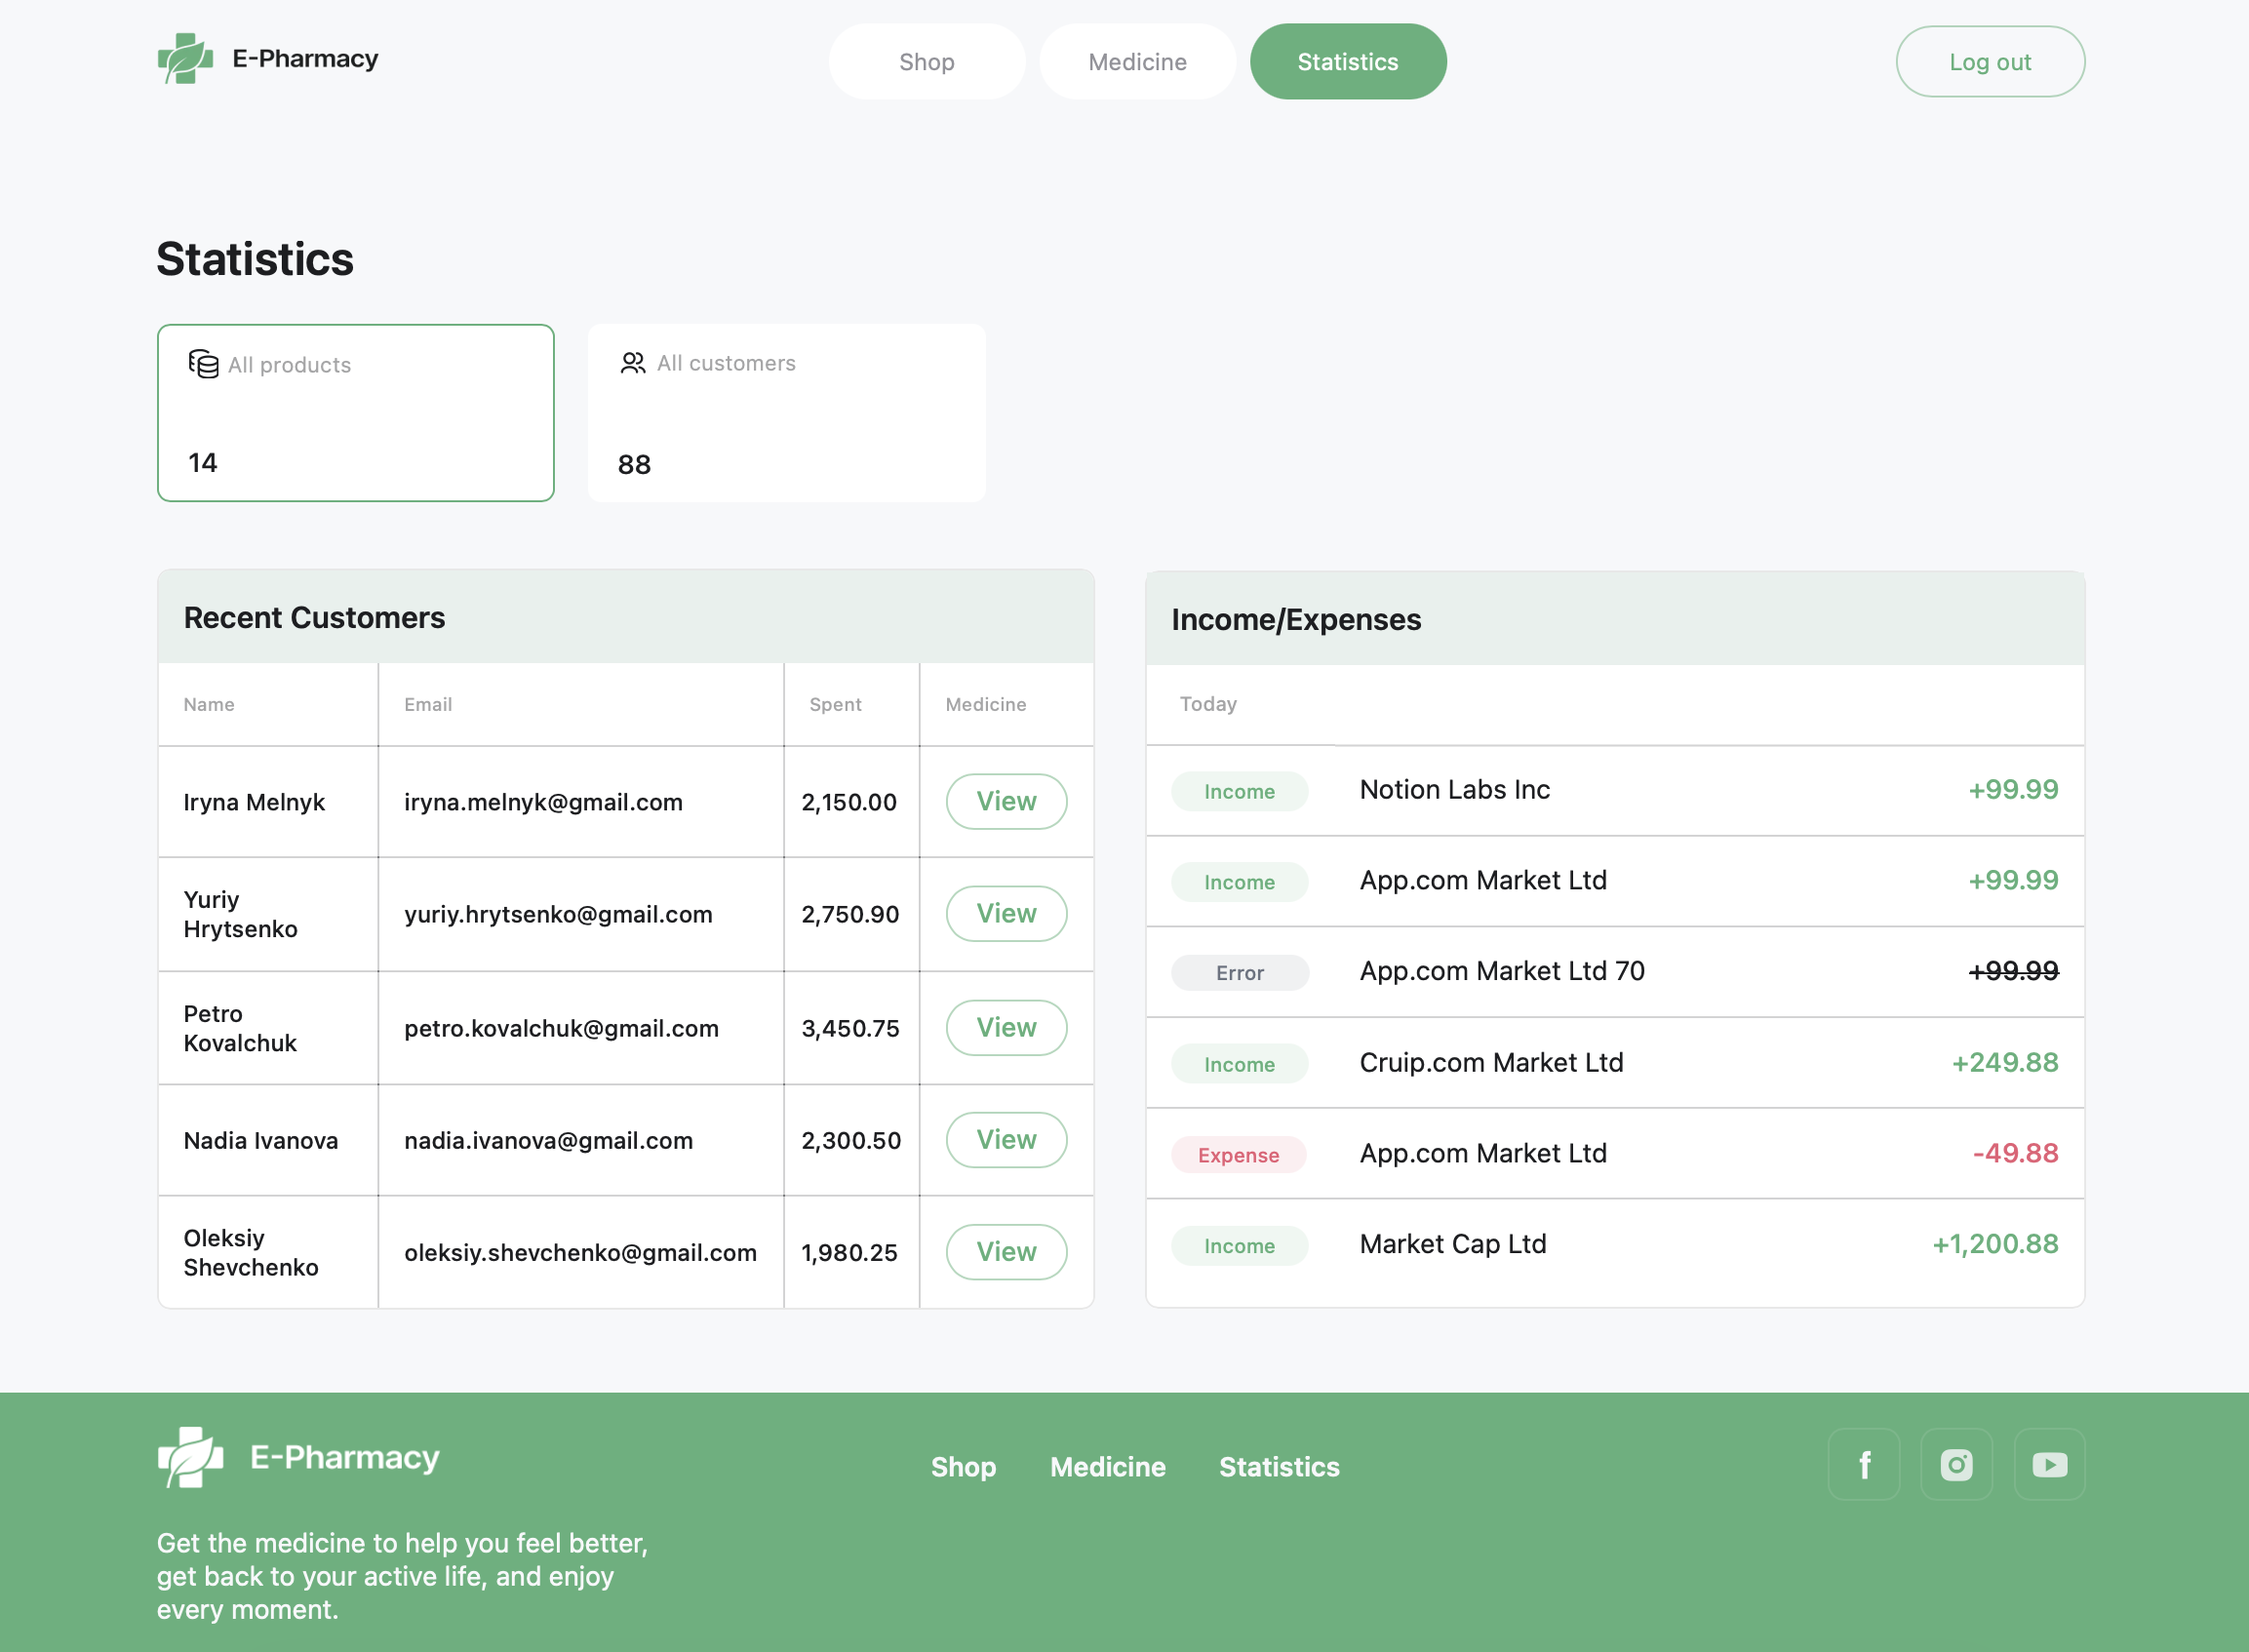Open the footer Medicine link

tap(1108, 1467)
